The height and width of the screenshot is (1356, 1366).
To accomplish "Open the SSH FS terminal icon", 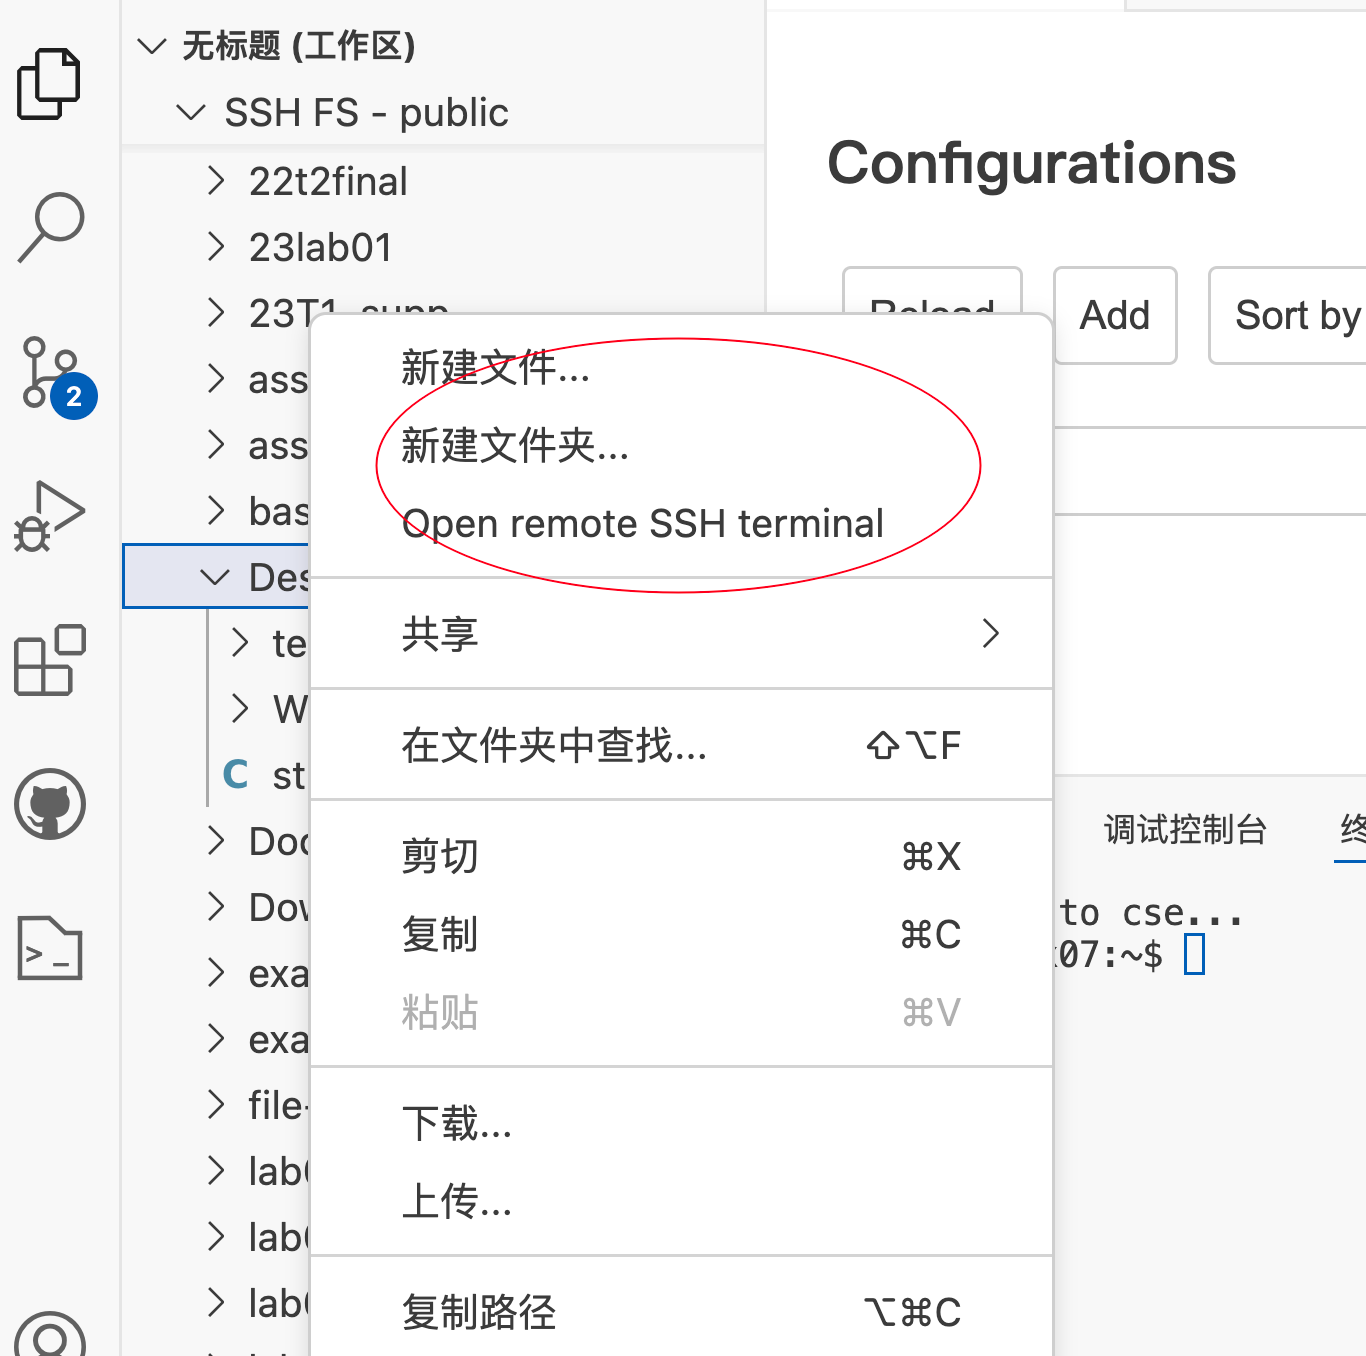I will coord(50,948).
